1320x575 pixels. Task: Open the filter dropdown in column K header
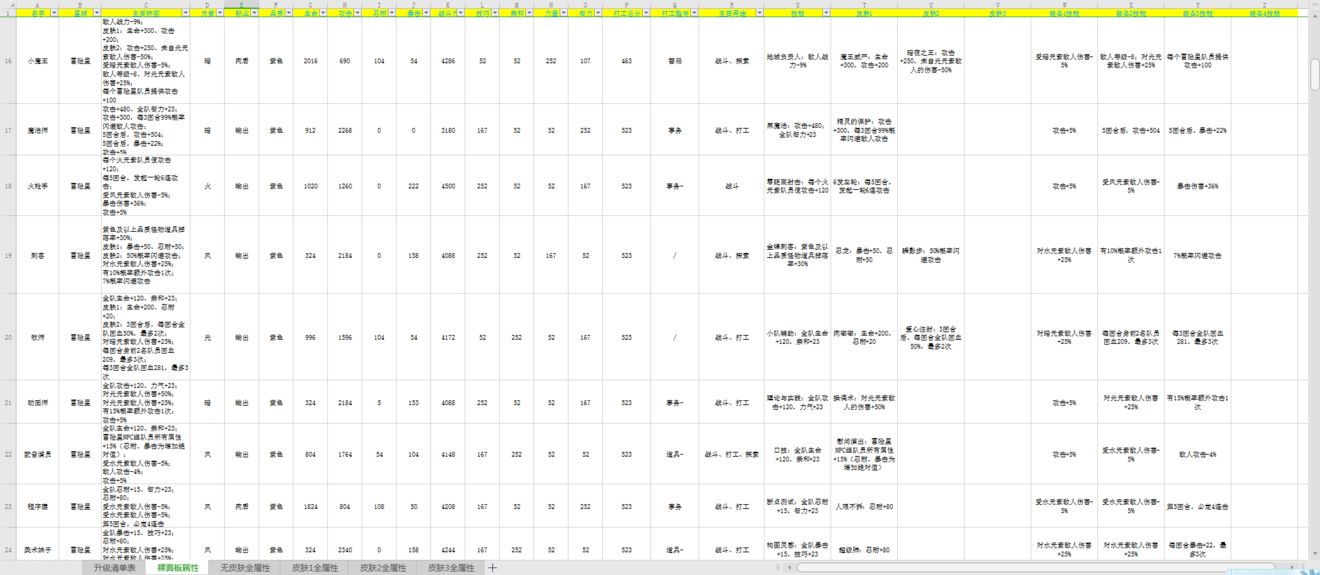click(x=460, y=14)
